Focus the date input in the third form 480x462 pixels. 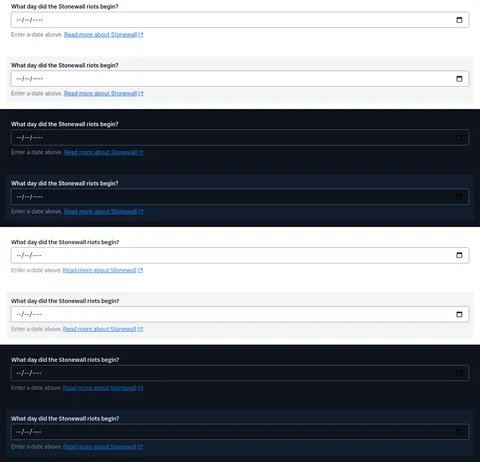coord(240,138)
